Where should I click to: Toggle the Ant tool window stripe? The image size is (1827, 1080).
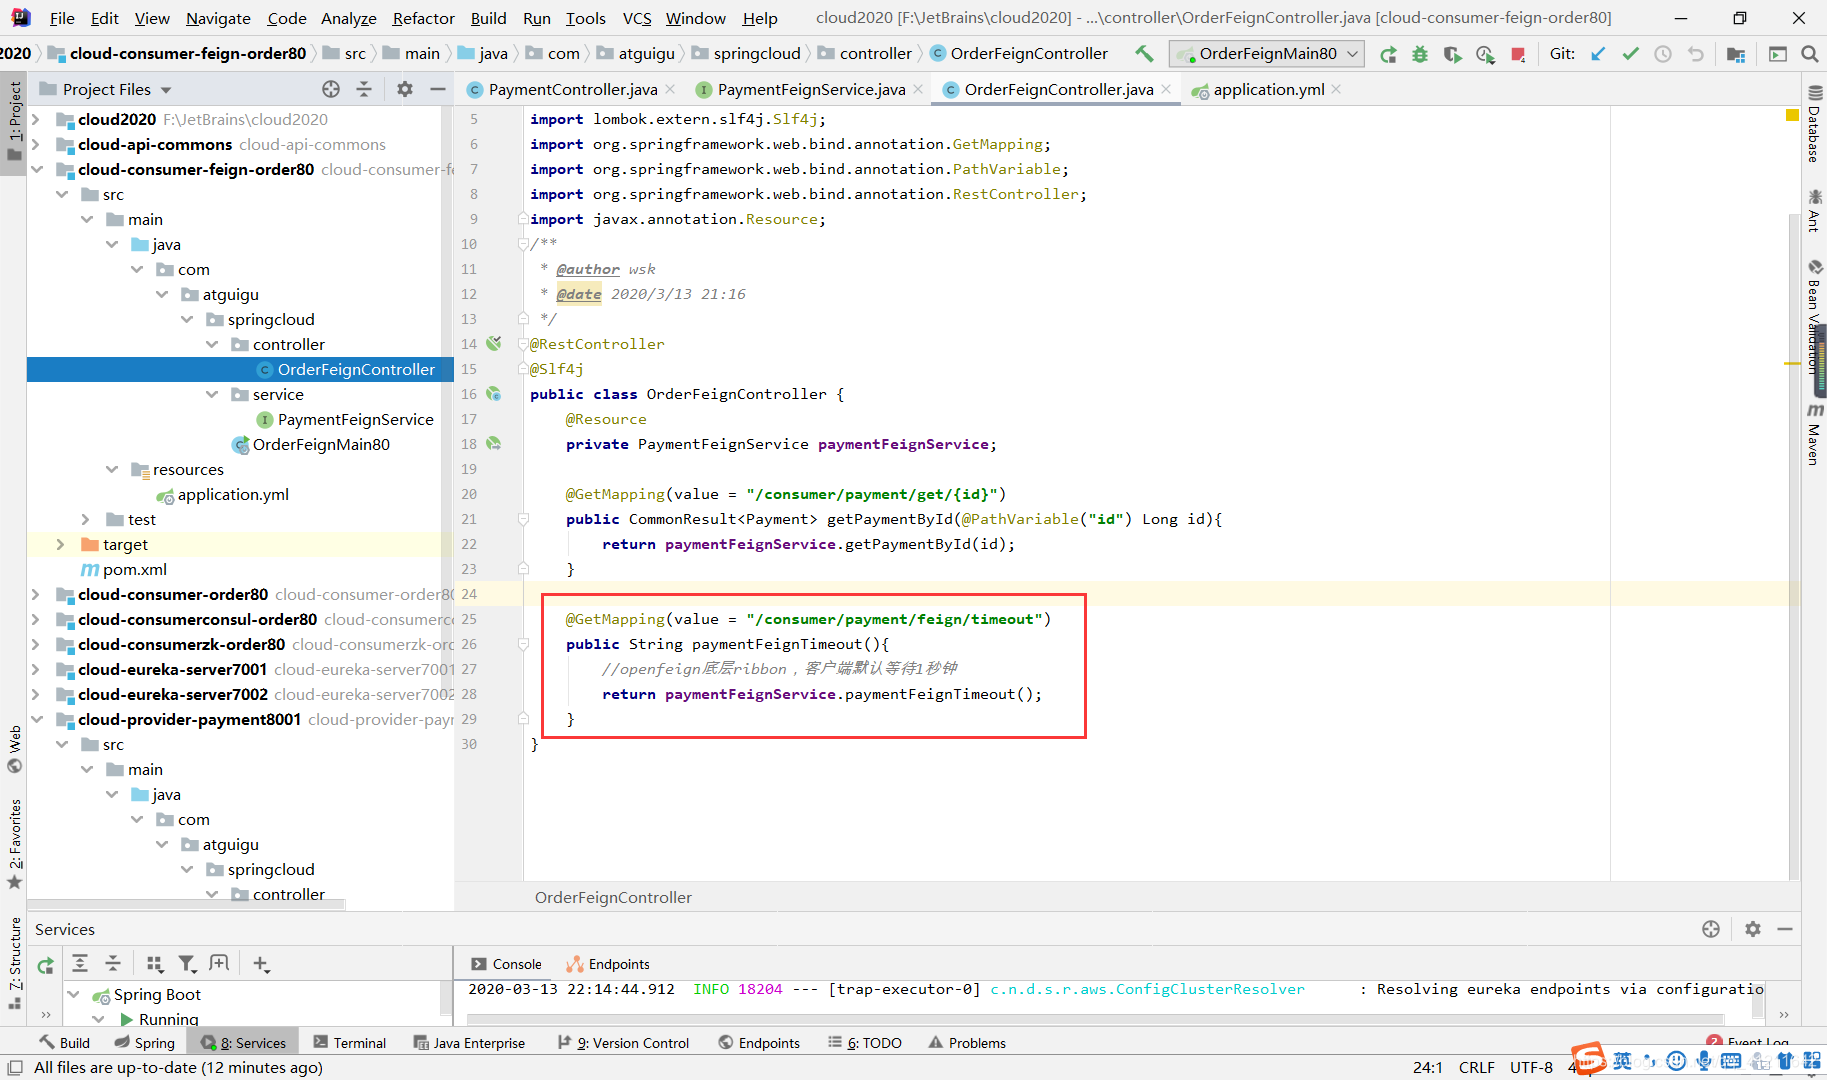pyautogui.click(x=1814, y=210)
